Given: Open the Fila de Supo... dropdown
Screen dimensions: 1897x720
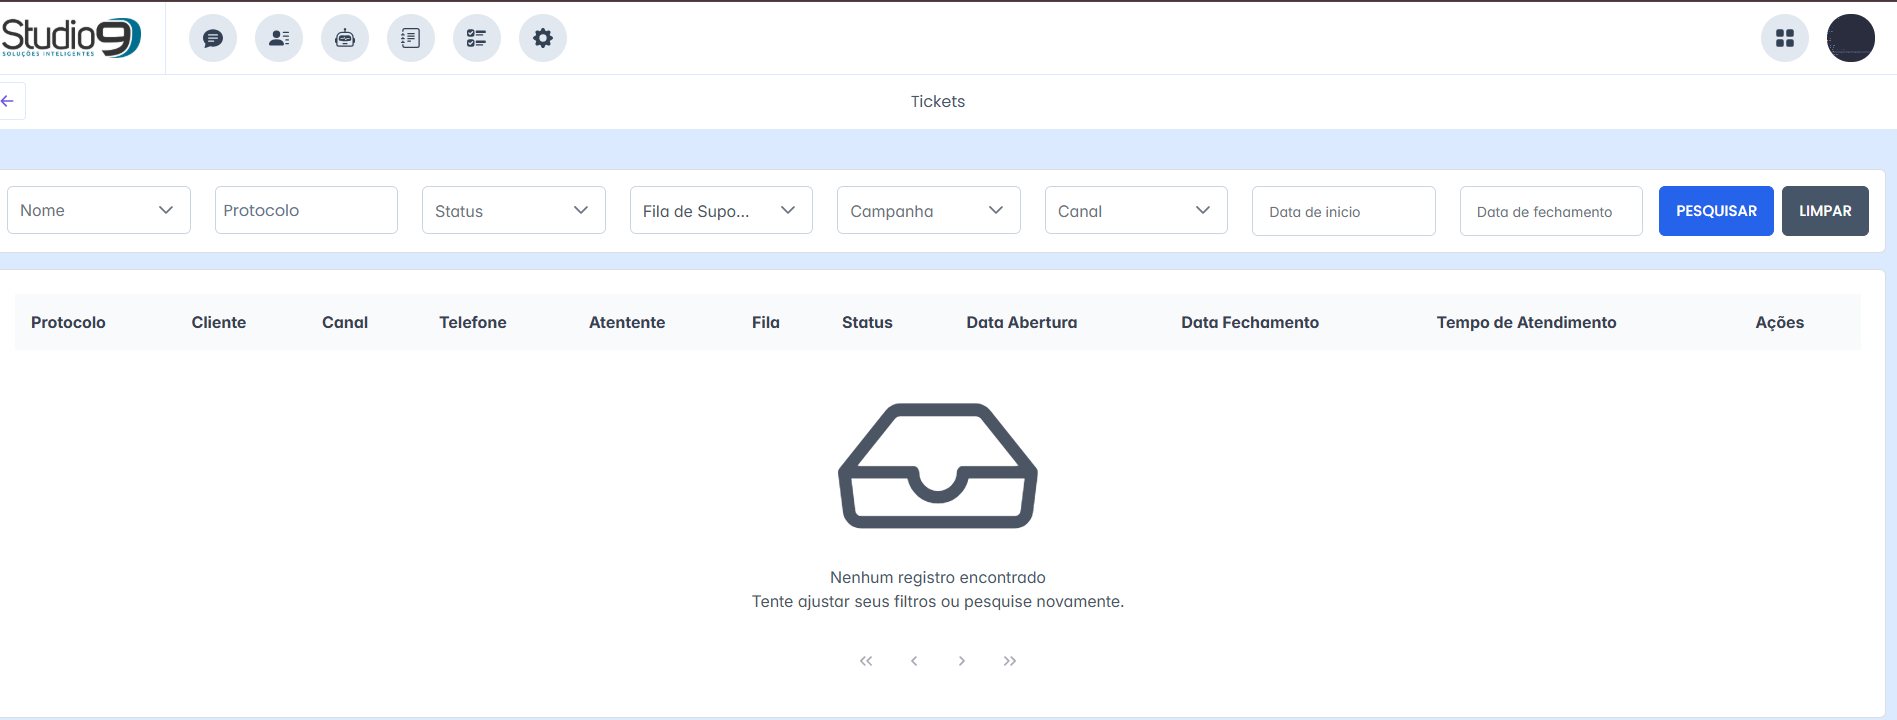Looking at the screenshot, I should point(720,210).
